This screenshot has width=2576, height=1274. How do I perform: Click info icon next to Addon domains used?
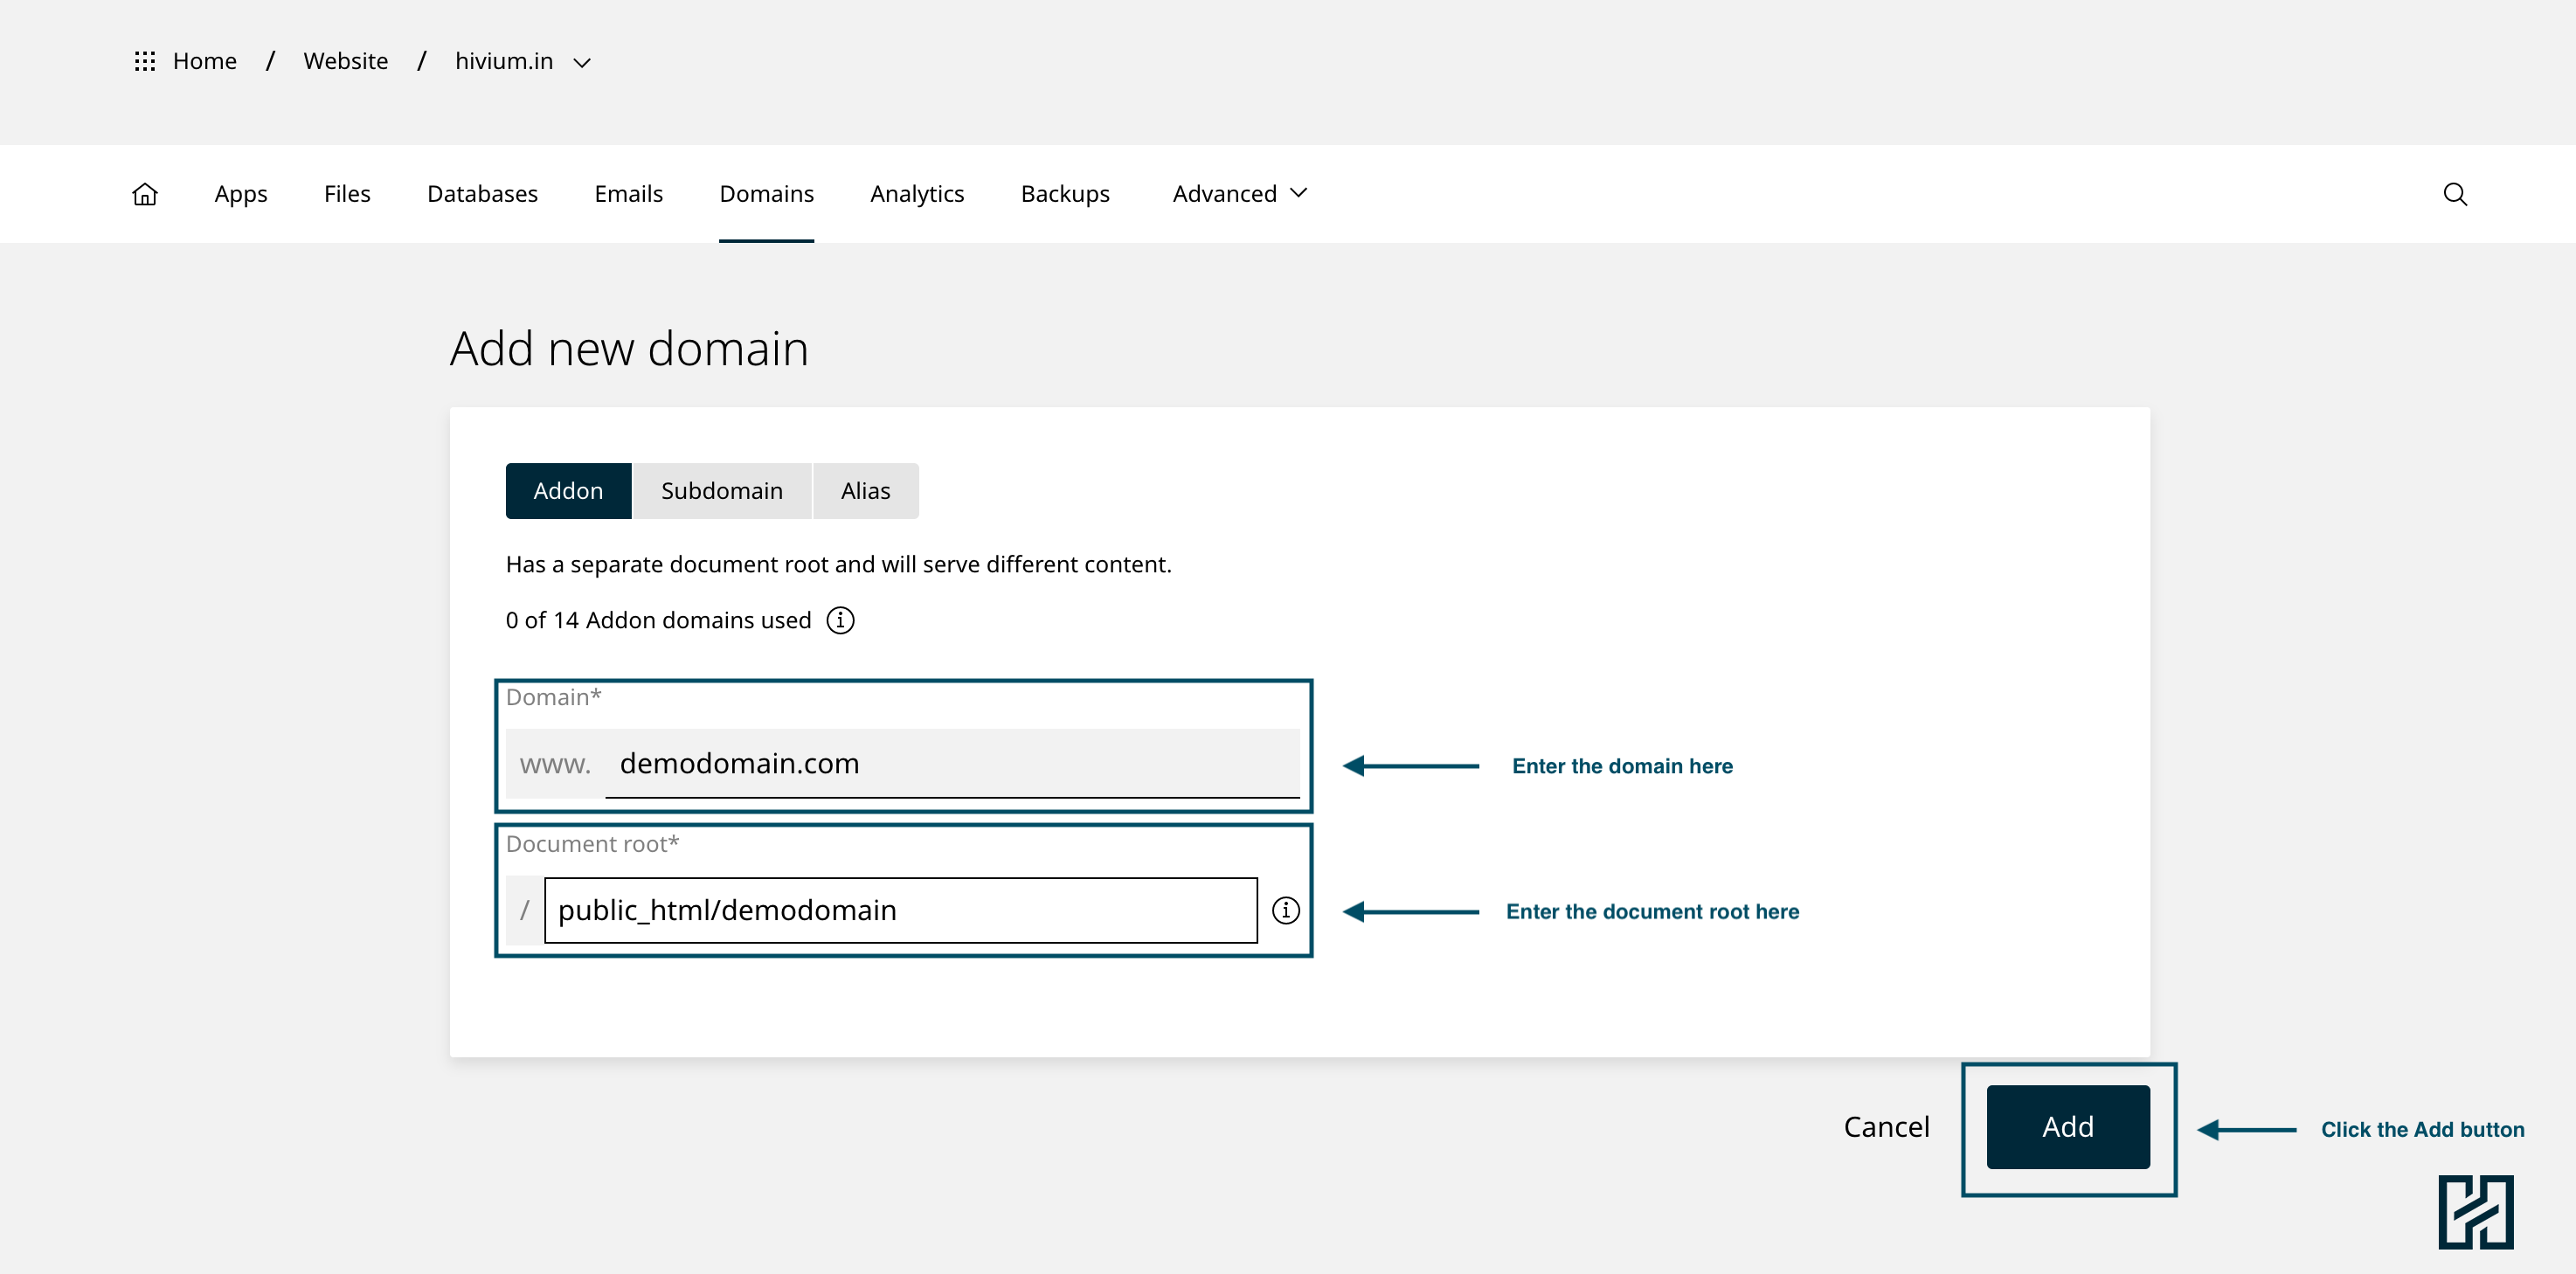(x=840, y=620)
